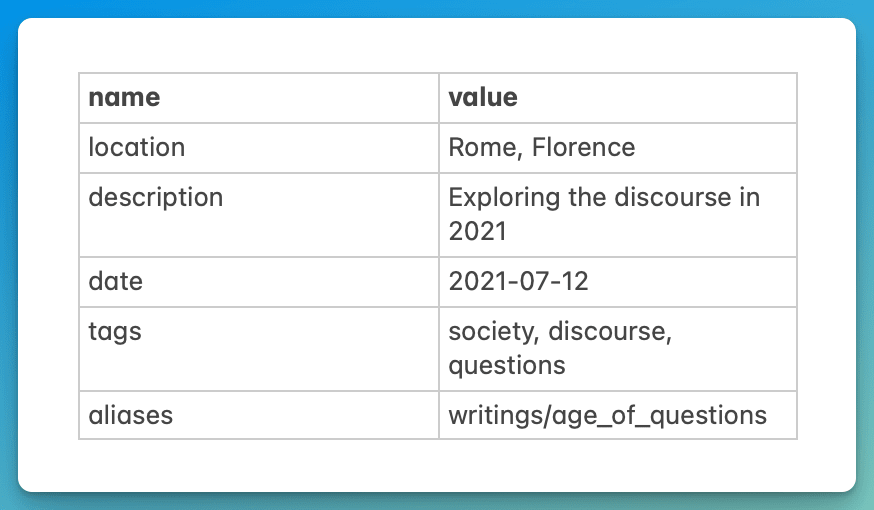Click the word "Exploring" in description value

[504, 198]
